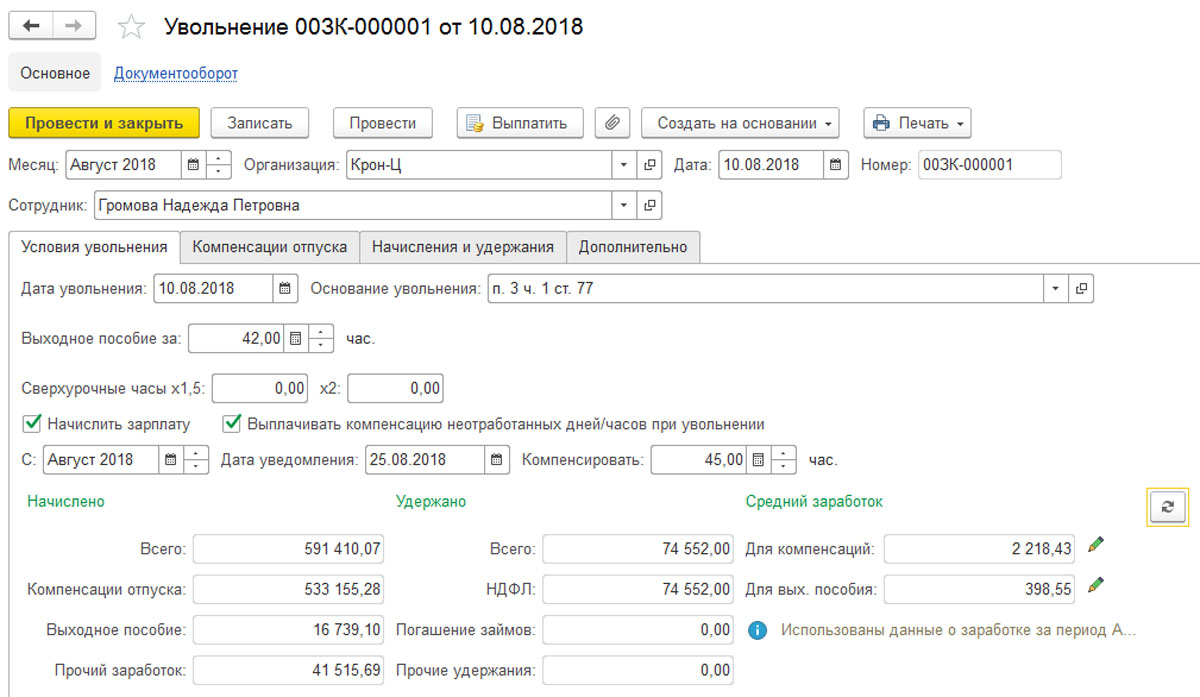Toggle the Начислить зарплату checkbox
1200x697 pixels.
point(31,424)
